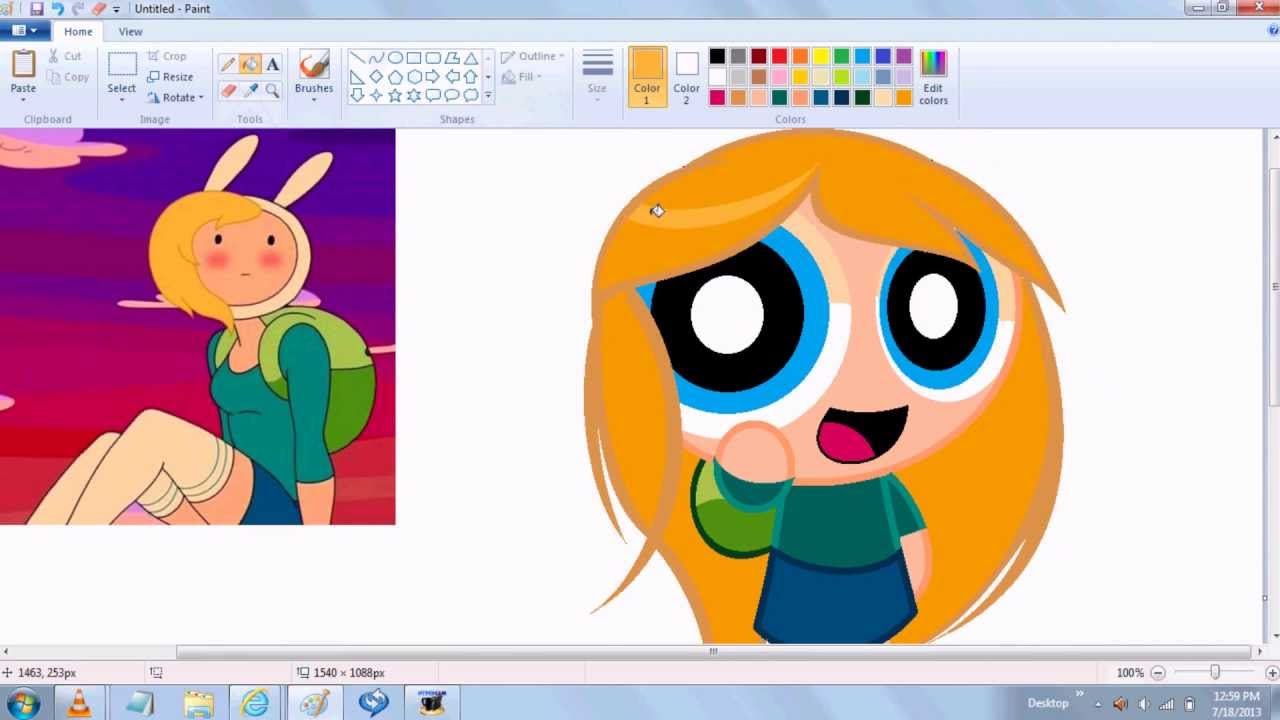Choose the Triangle shape

471,58
